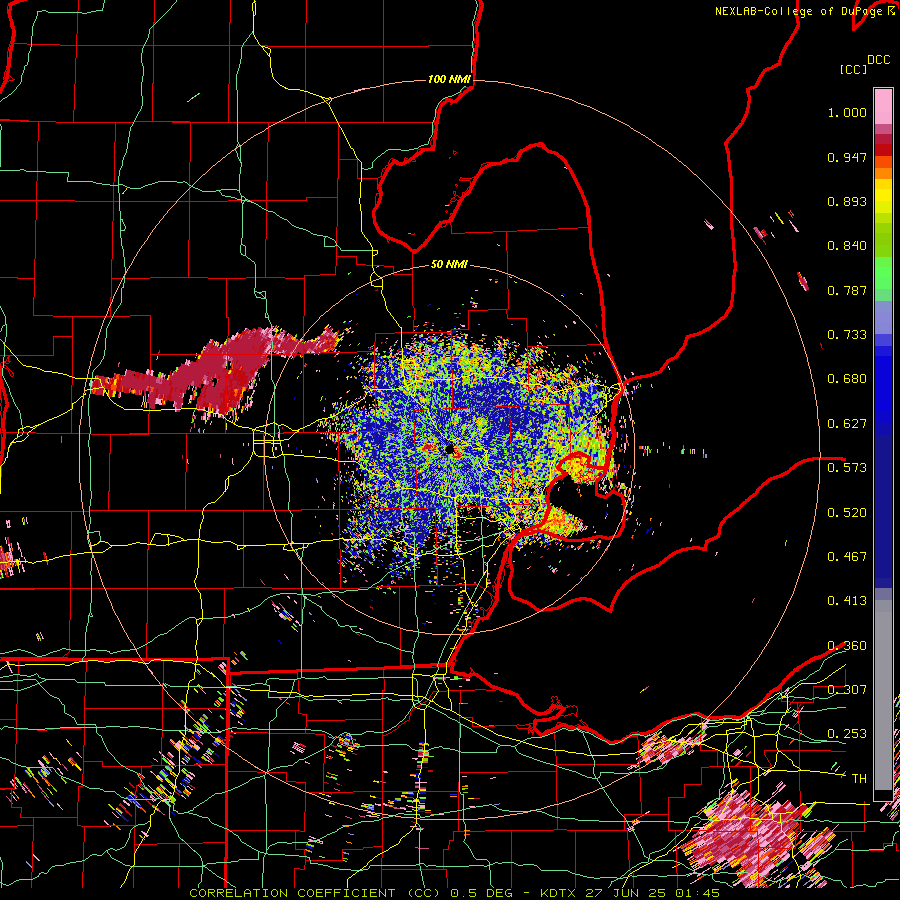Pick the light periwinkle color bar segment
This screenshot has width=900, height=900.
[883, 317]
